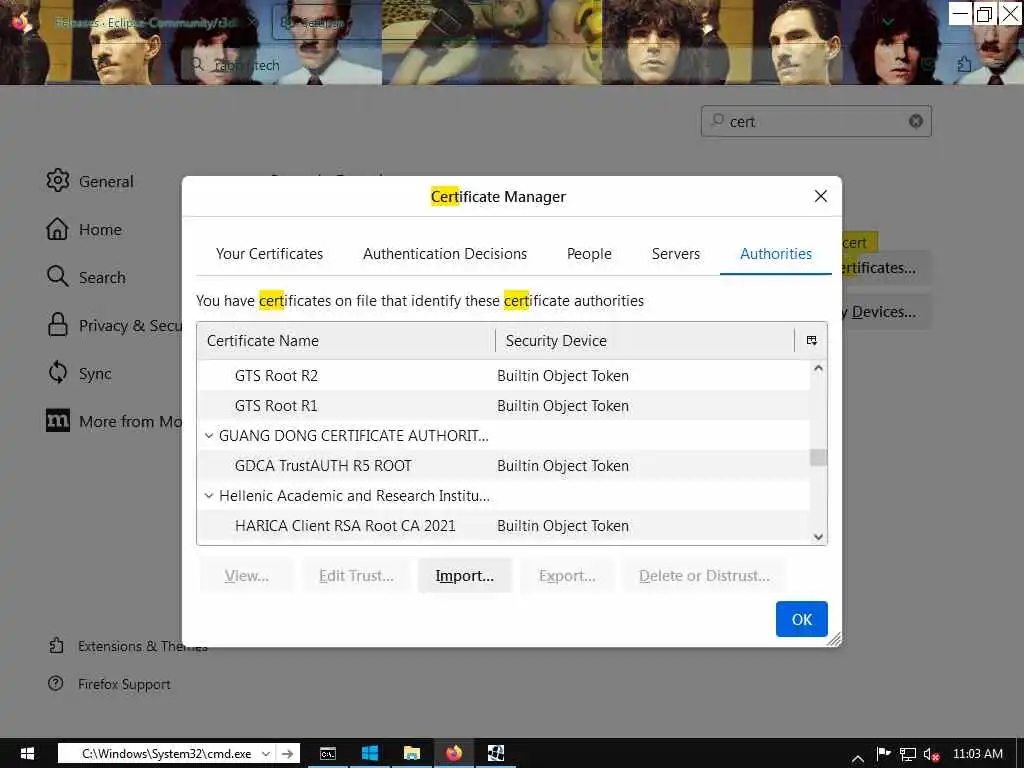Open the last pinned taskbar app icon
This screenshot has height=768, width=1024.
tap(496, 753)
